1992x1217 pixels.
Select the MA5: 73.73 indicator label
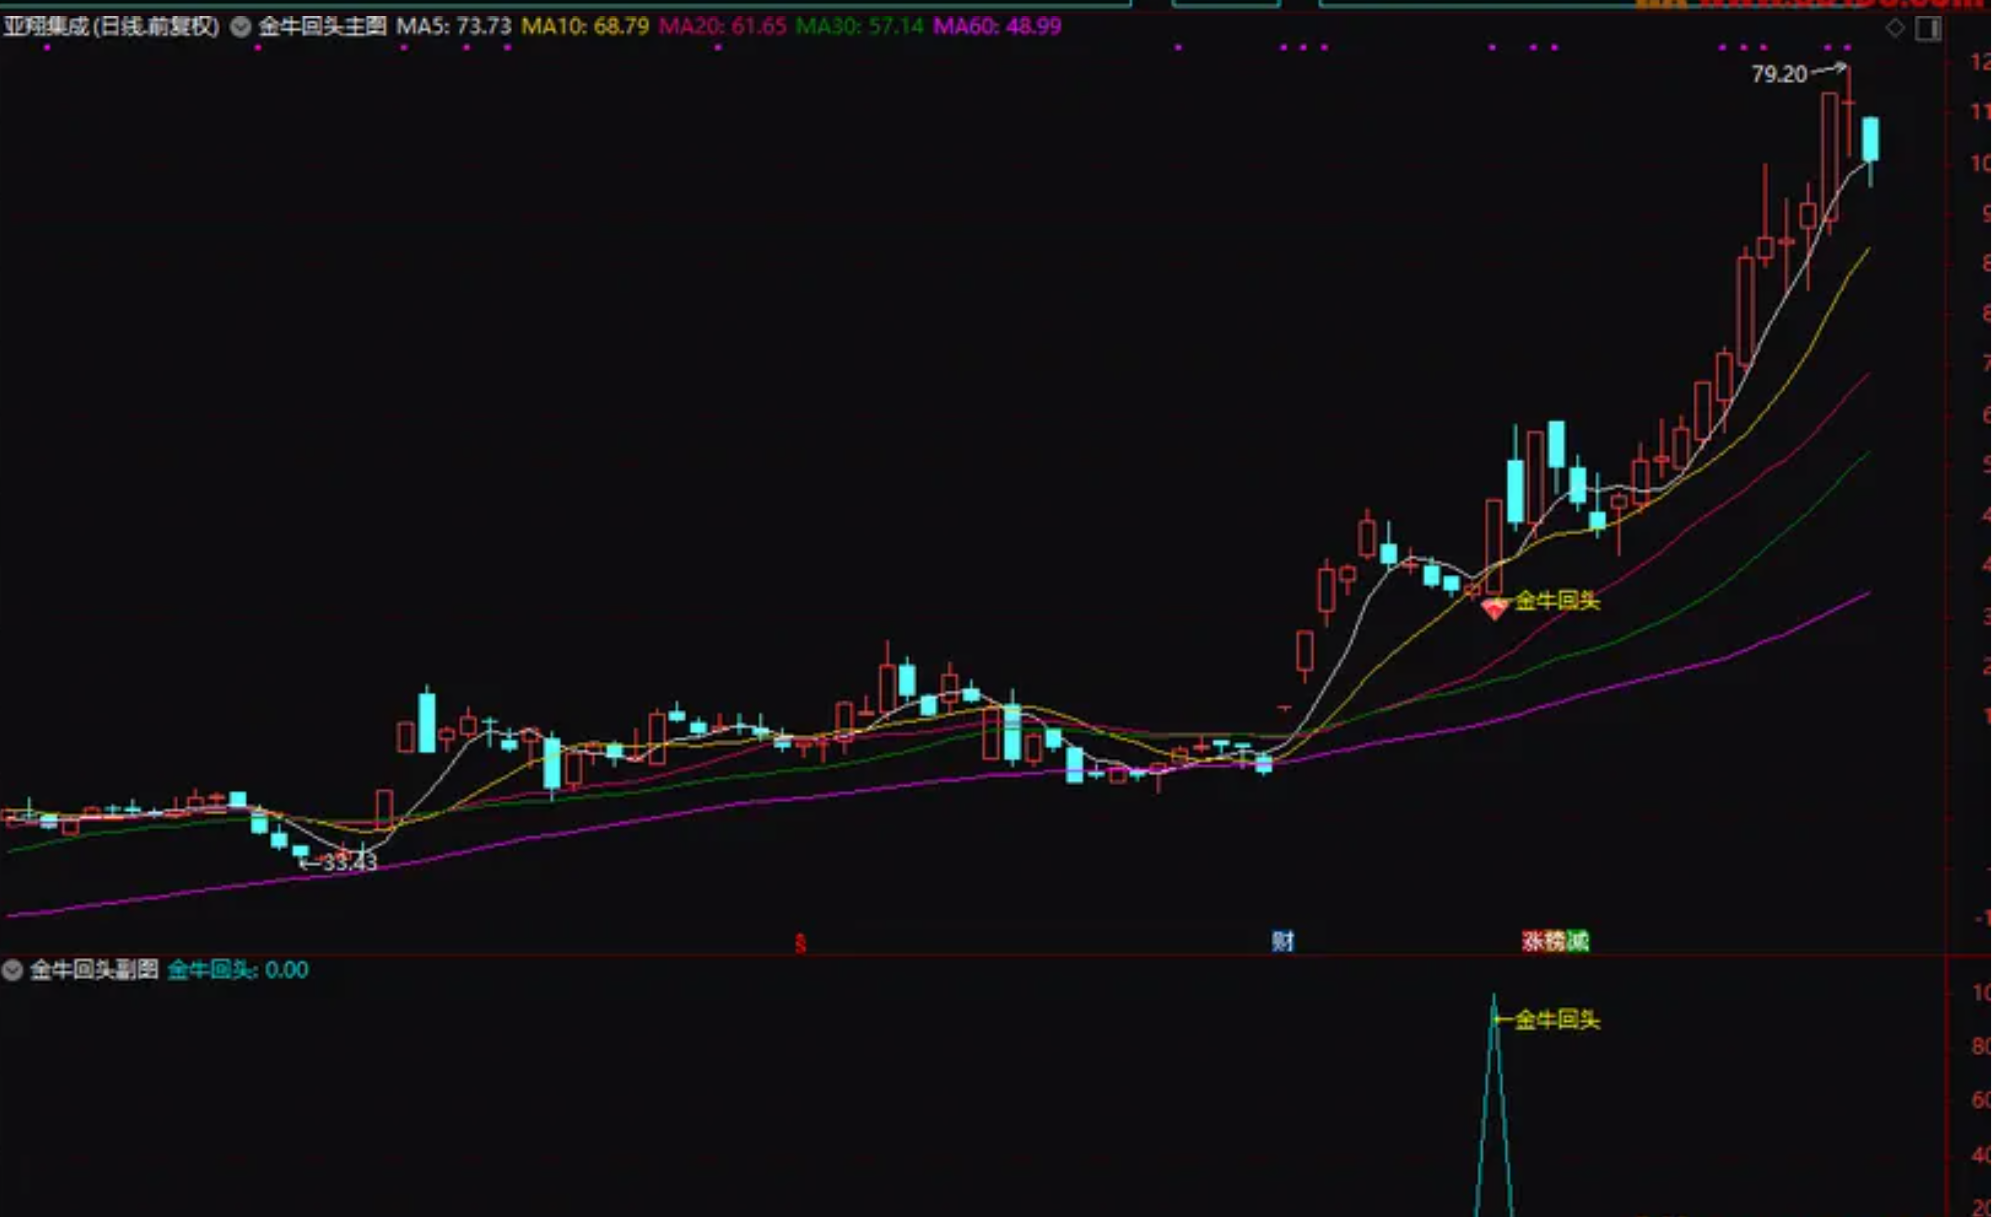[453, 27]
